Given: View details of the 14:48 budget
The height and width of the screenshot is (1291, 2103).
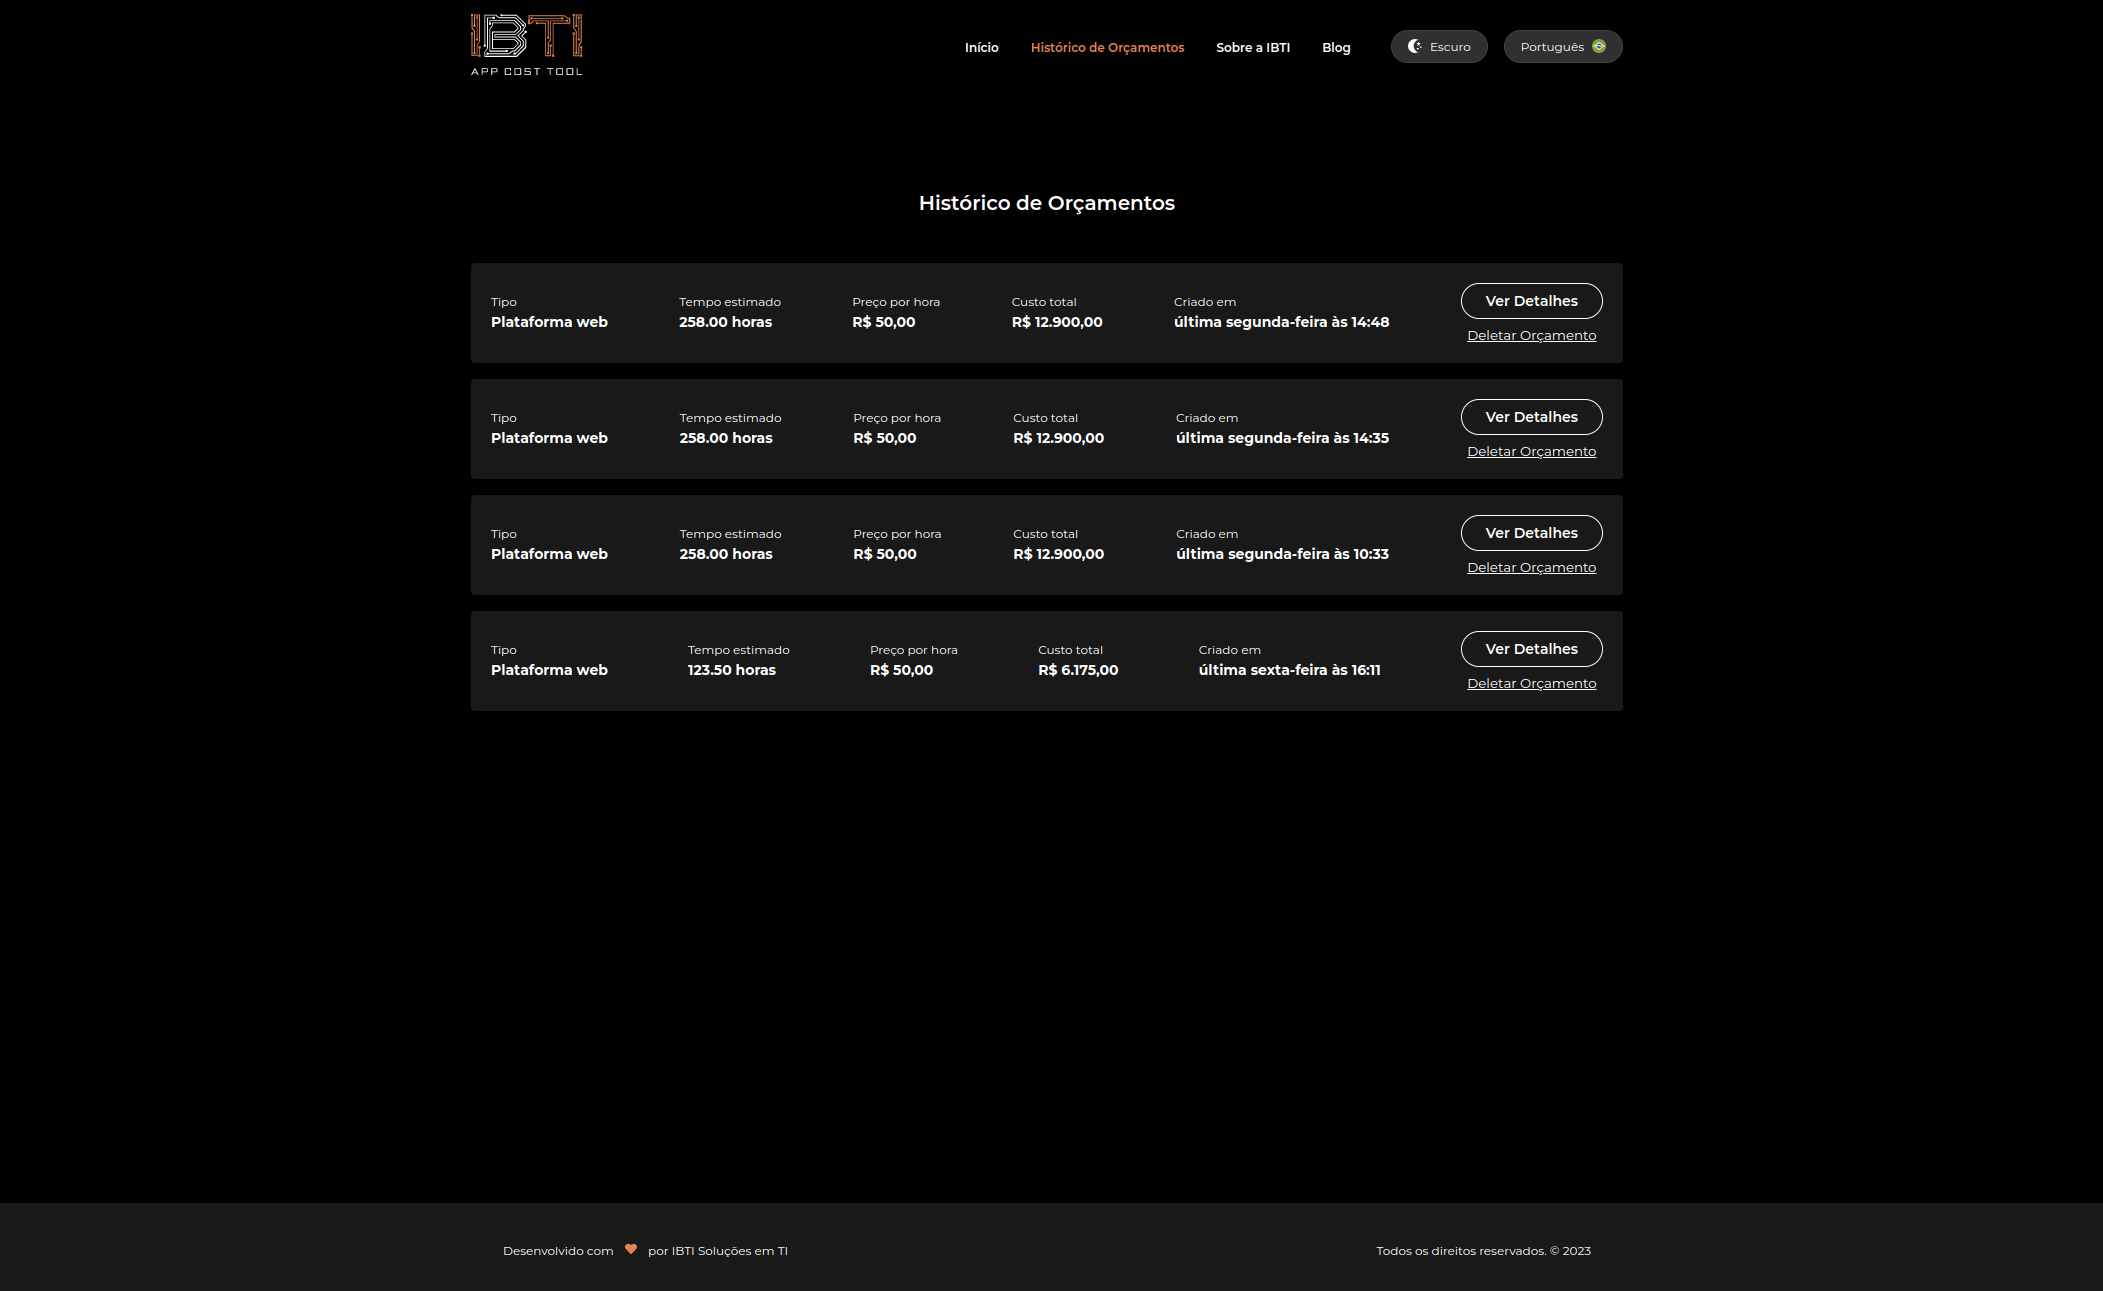Looking at the screenshot, I should point(1531,301).
